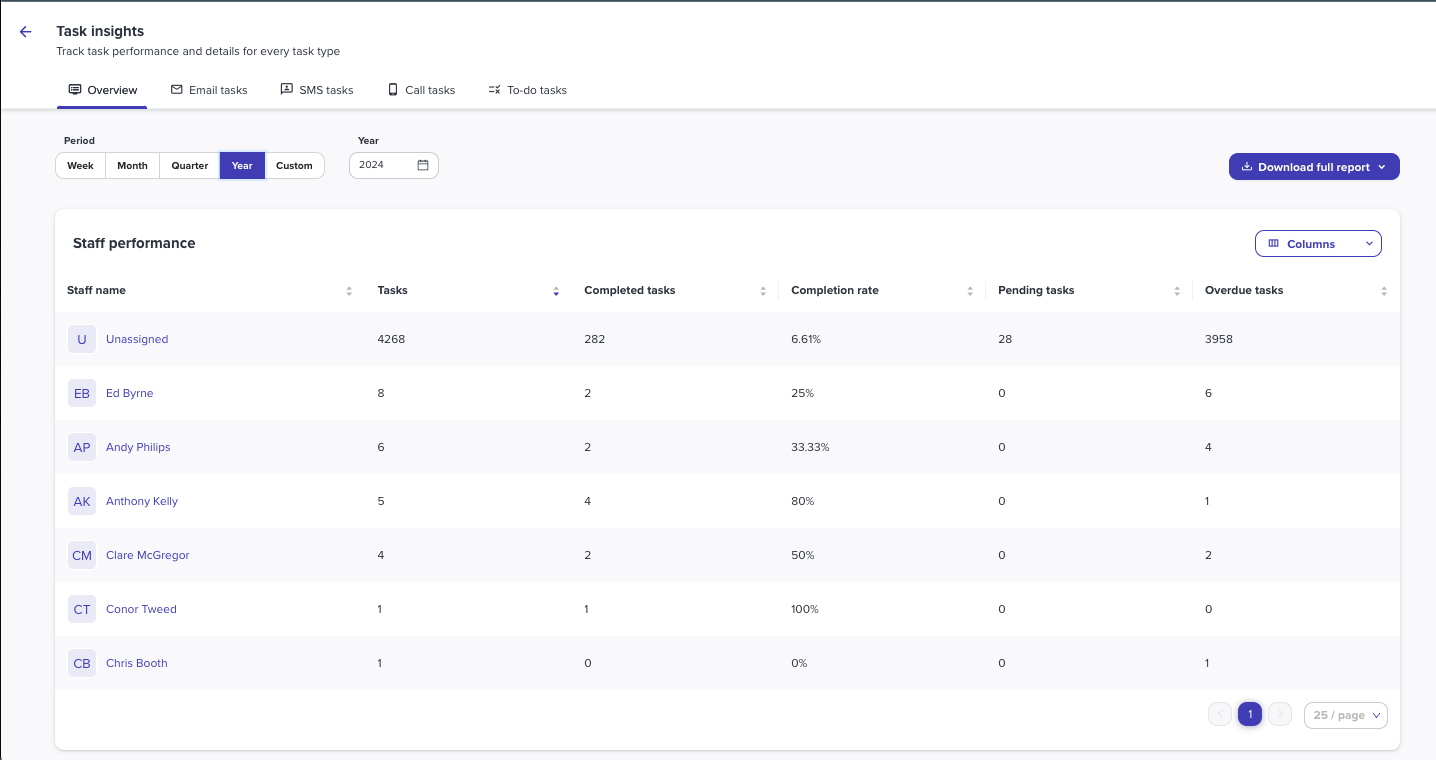Click the Year 2024 input field

(x=394, y=165)
